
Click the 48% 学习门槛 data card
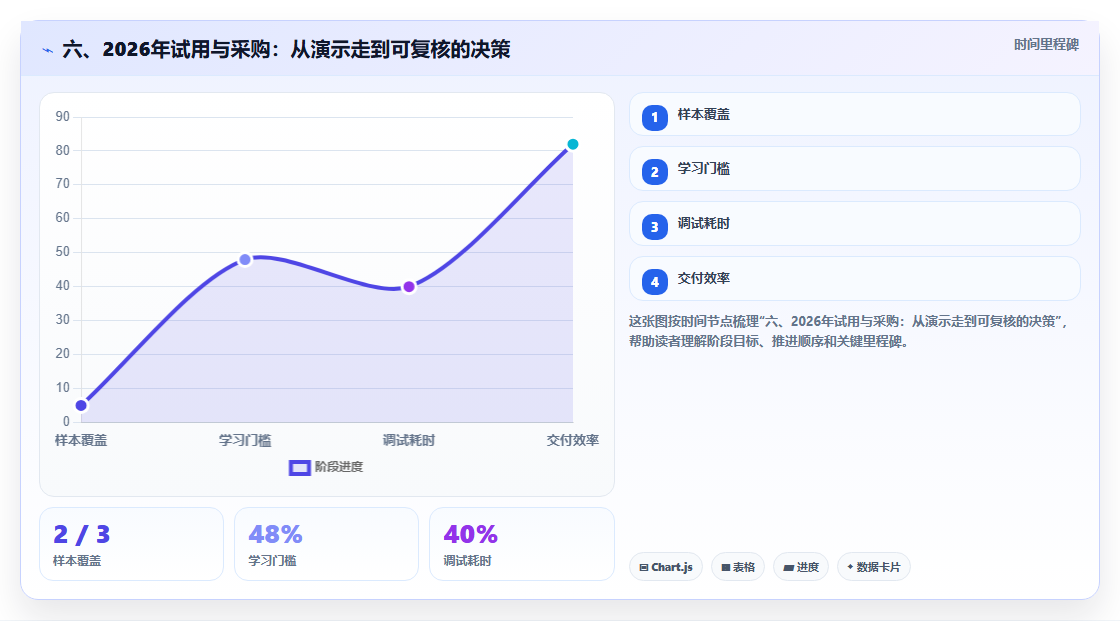[326, 544]
